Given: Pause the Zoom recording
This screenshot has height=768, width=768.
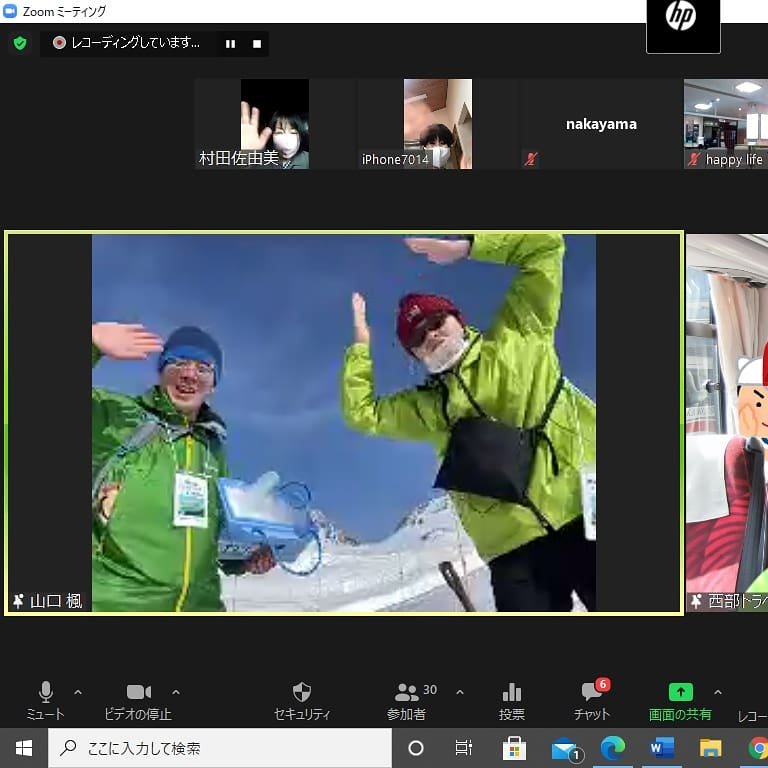Looking at the screenshot, I should point(231,44).
